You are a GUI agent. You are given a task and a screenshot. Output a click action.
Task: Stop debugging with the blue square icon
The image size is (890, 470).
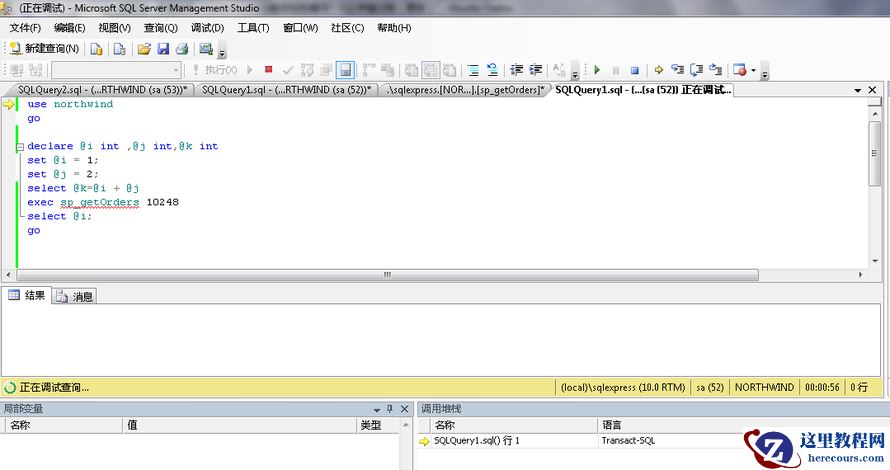click(x=635, y=70)
